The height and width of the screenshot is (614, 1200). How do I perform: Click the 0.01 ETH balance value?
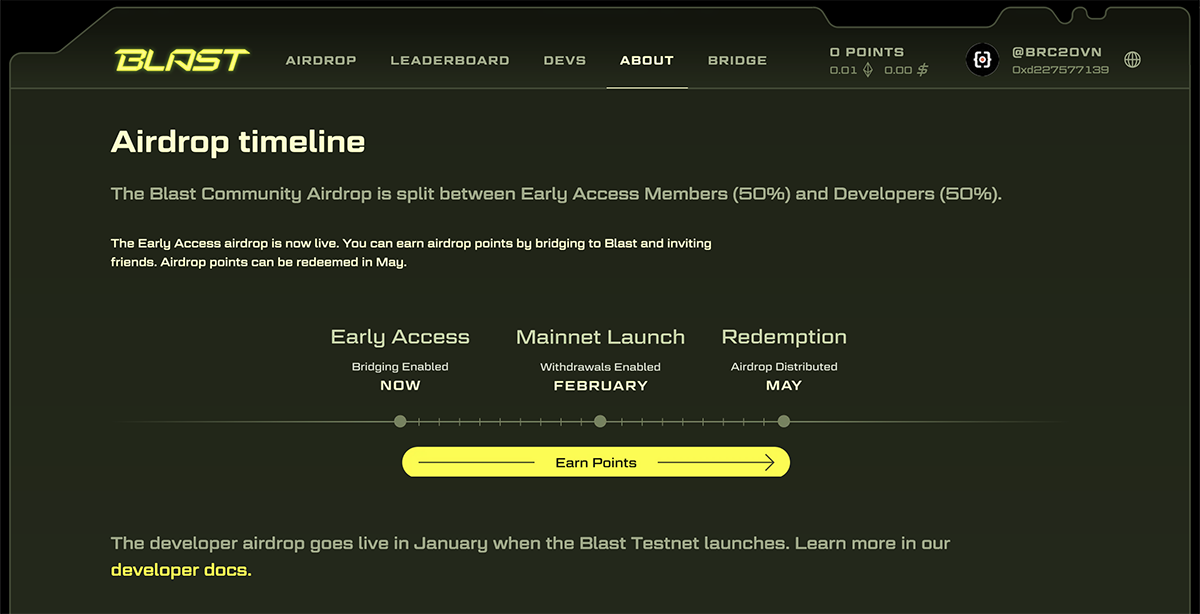coord(844,70)
